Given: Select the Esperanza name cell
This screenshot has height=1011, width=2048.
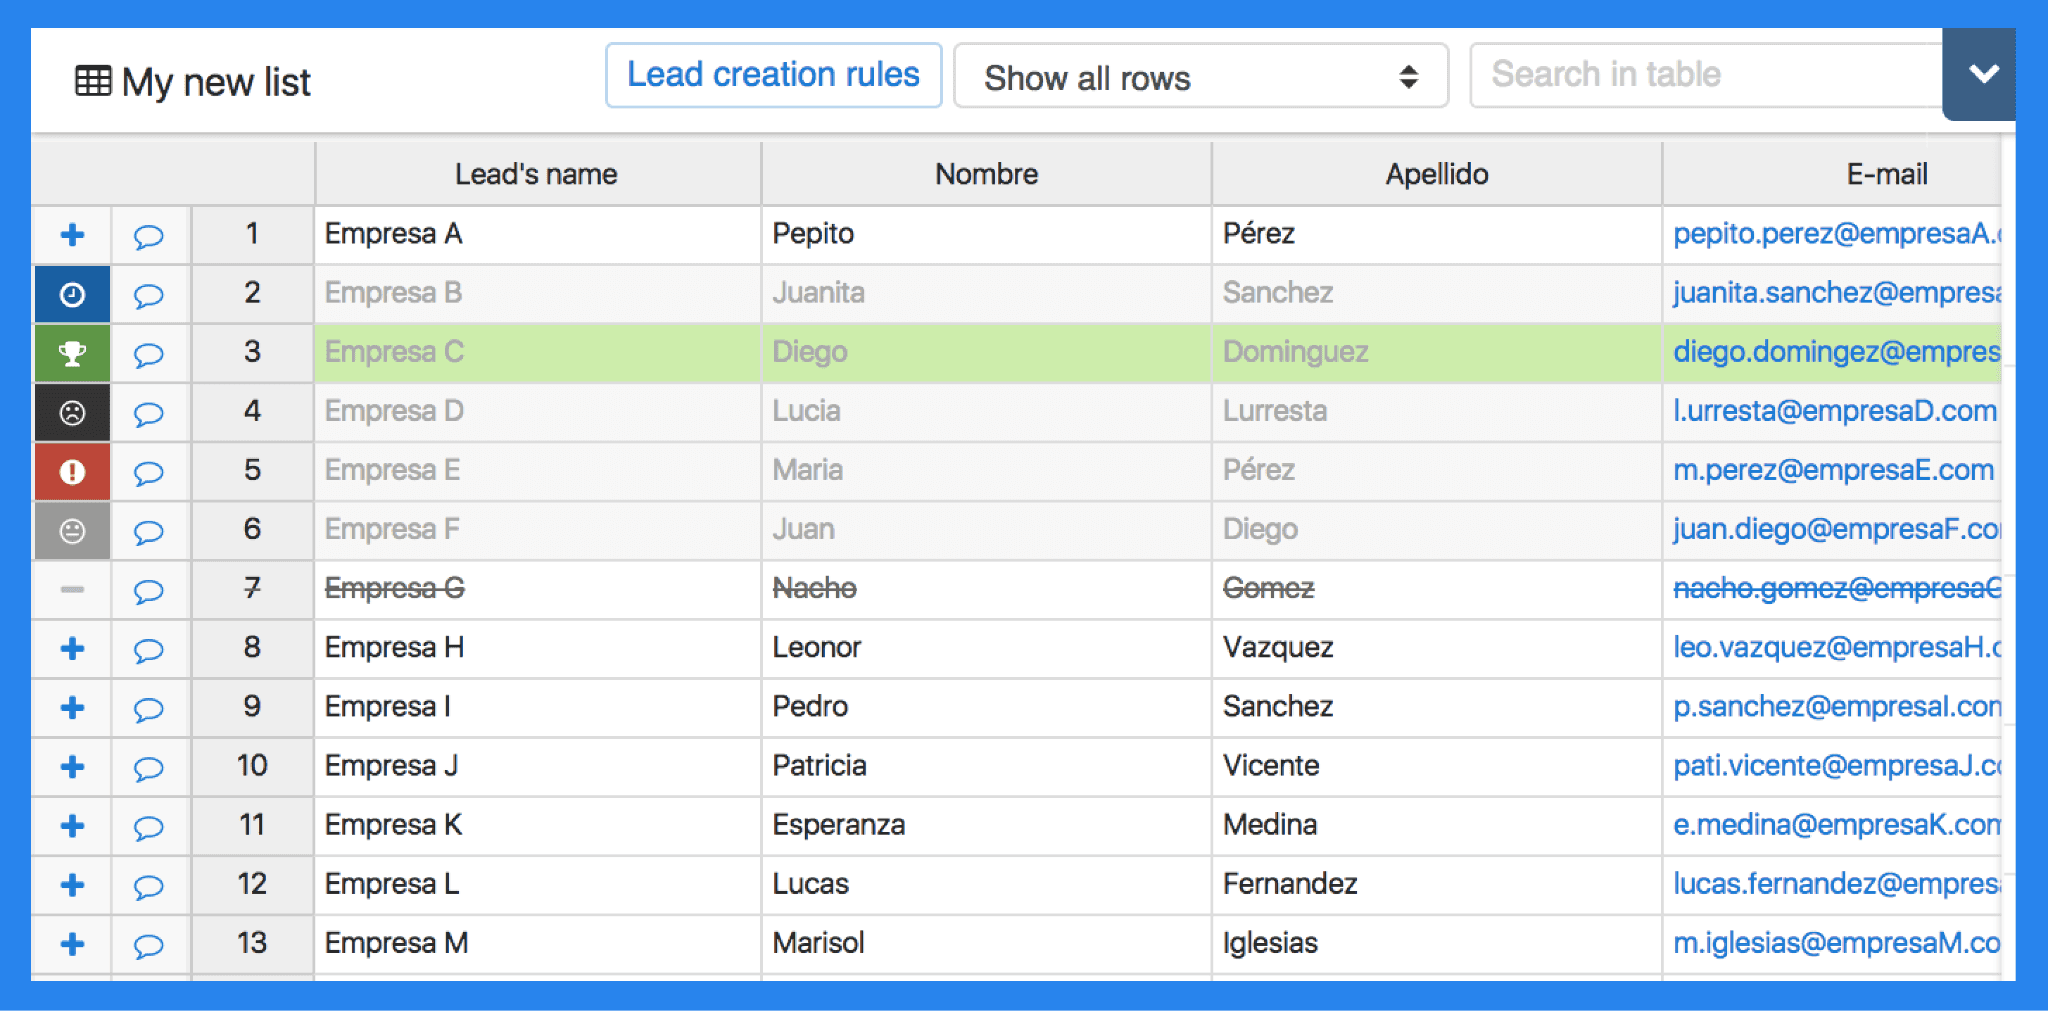Looking at the screenshot, I should [x=986, y=825].
